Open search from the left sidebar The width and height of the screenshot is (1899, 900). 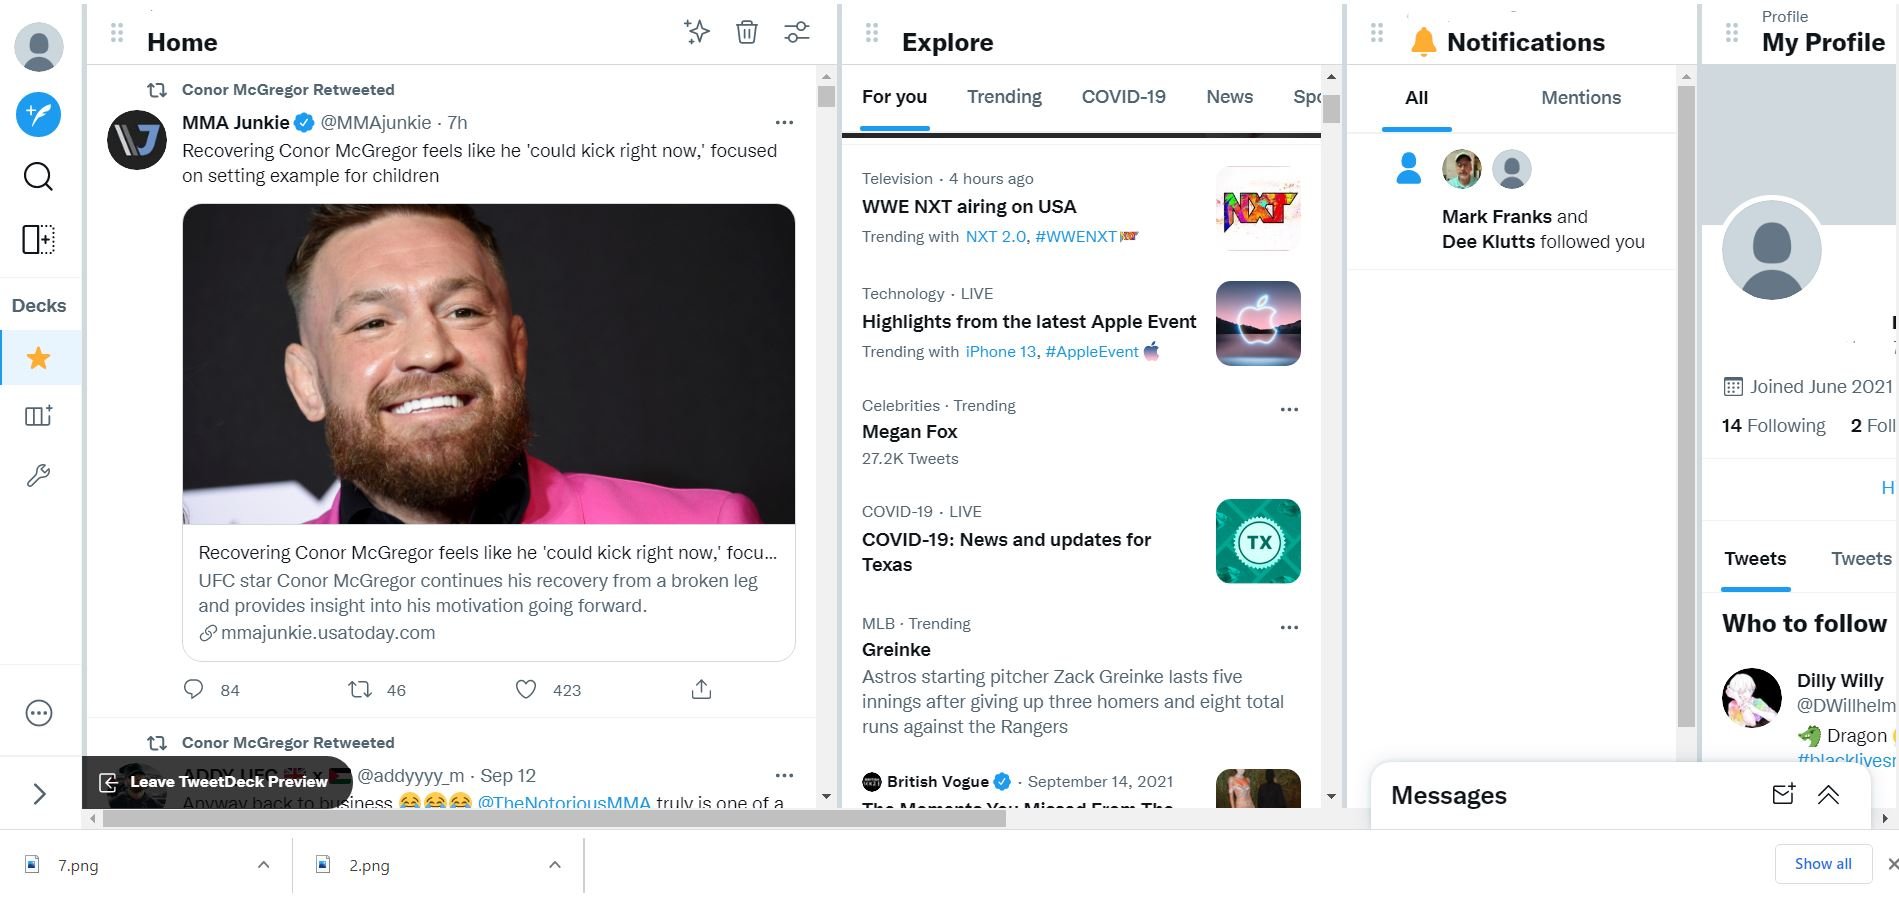click(38, 177)
